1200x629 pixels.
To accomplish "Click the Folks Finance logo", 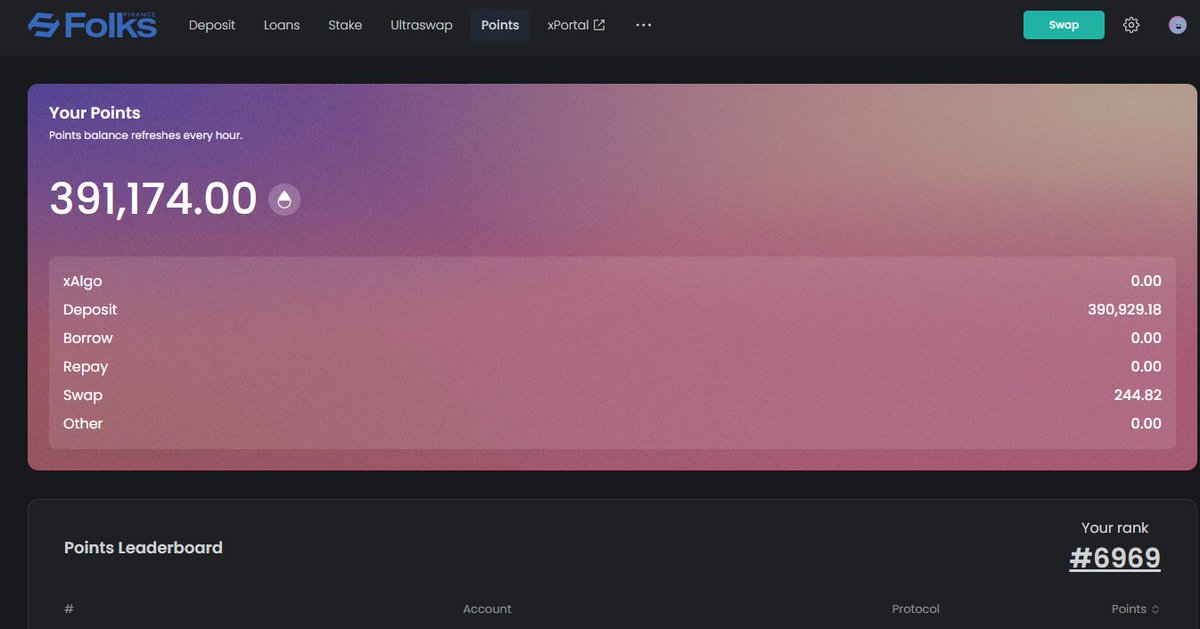I will click(x=92, y=25).
